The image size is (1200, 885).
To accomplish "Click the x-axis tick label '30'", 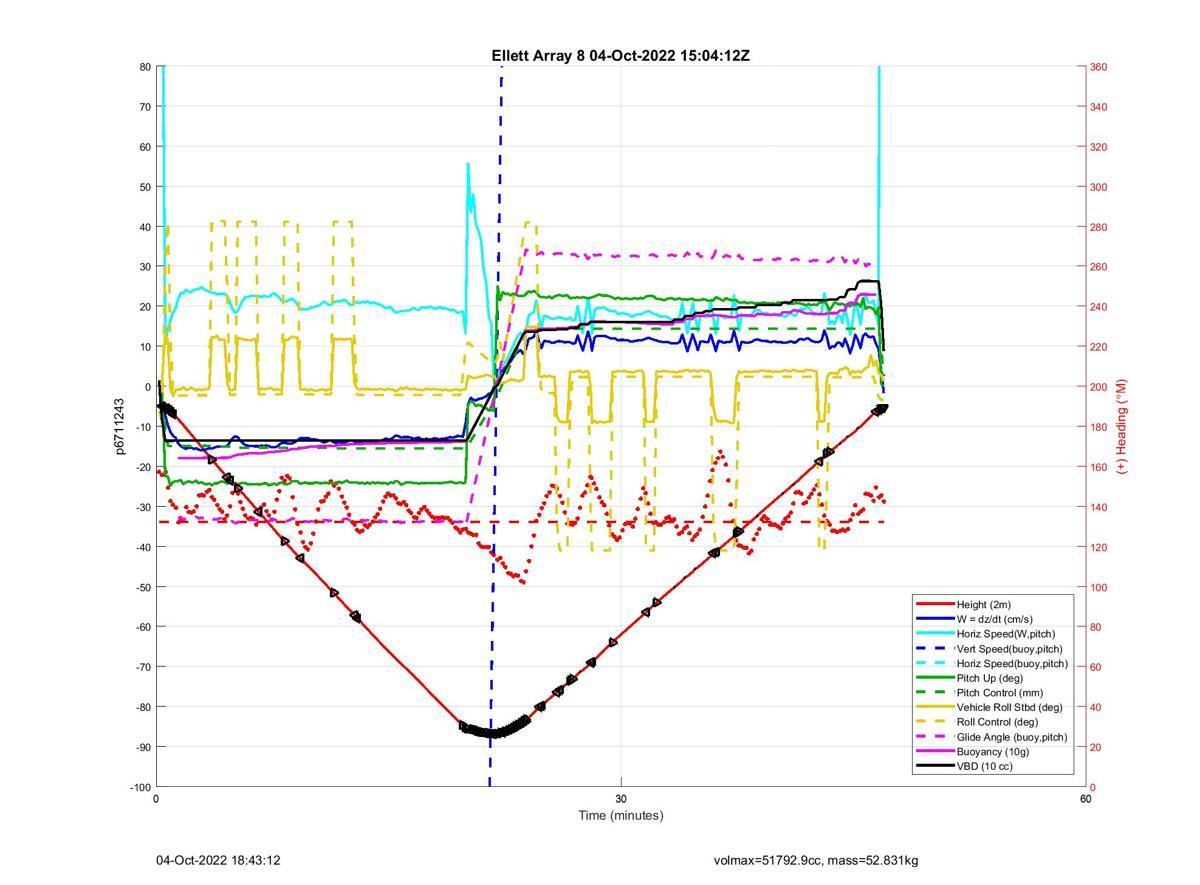I will (621, 798).
